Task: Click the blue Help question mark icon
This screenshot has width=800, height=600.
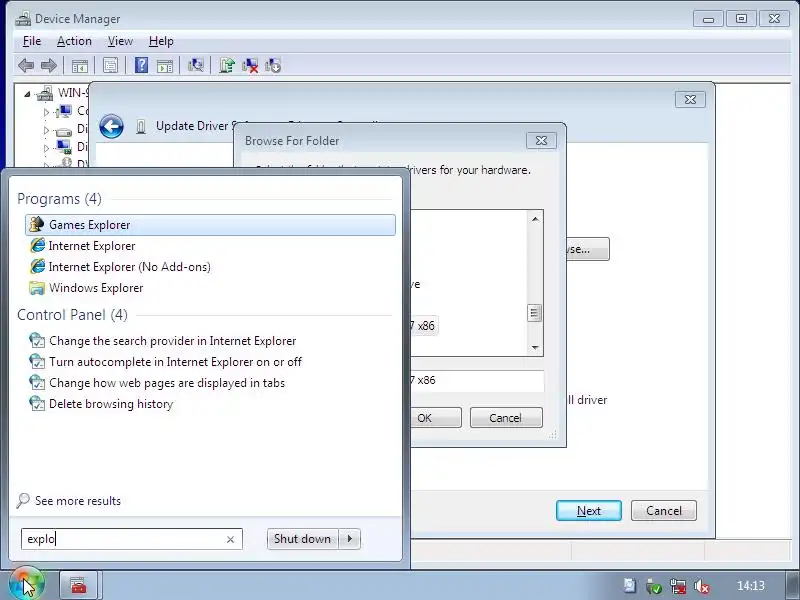Action: [x=141, y=65]
